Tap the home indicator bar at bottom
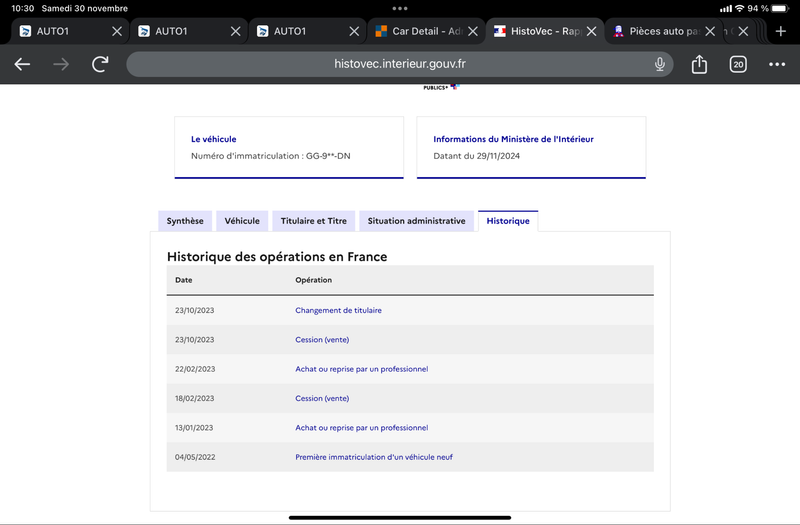The width and height of the screenshot is (800, 525). tap(400, 517)
